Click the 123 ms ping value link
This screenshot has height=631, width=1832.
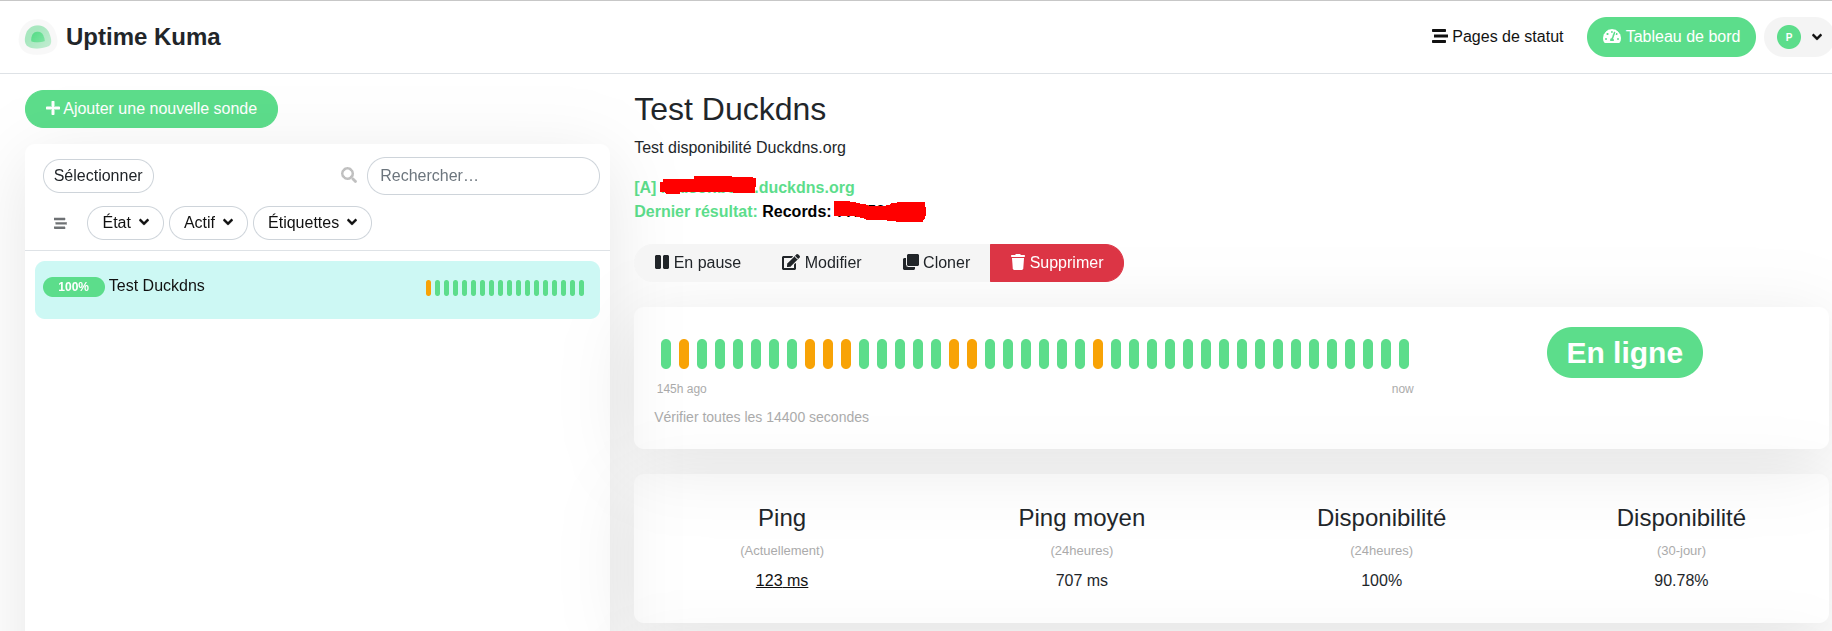point(781,580)
